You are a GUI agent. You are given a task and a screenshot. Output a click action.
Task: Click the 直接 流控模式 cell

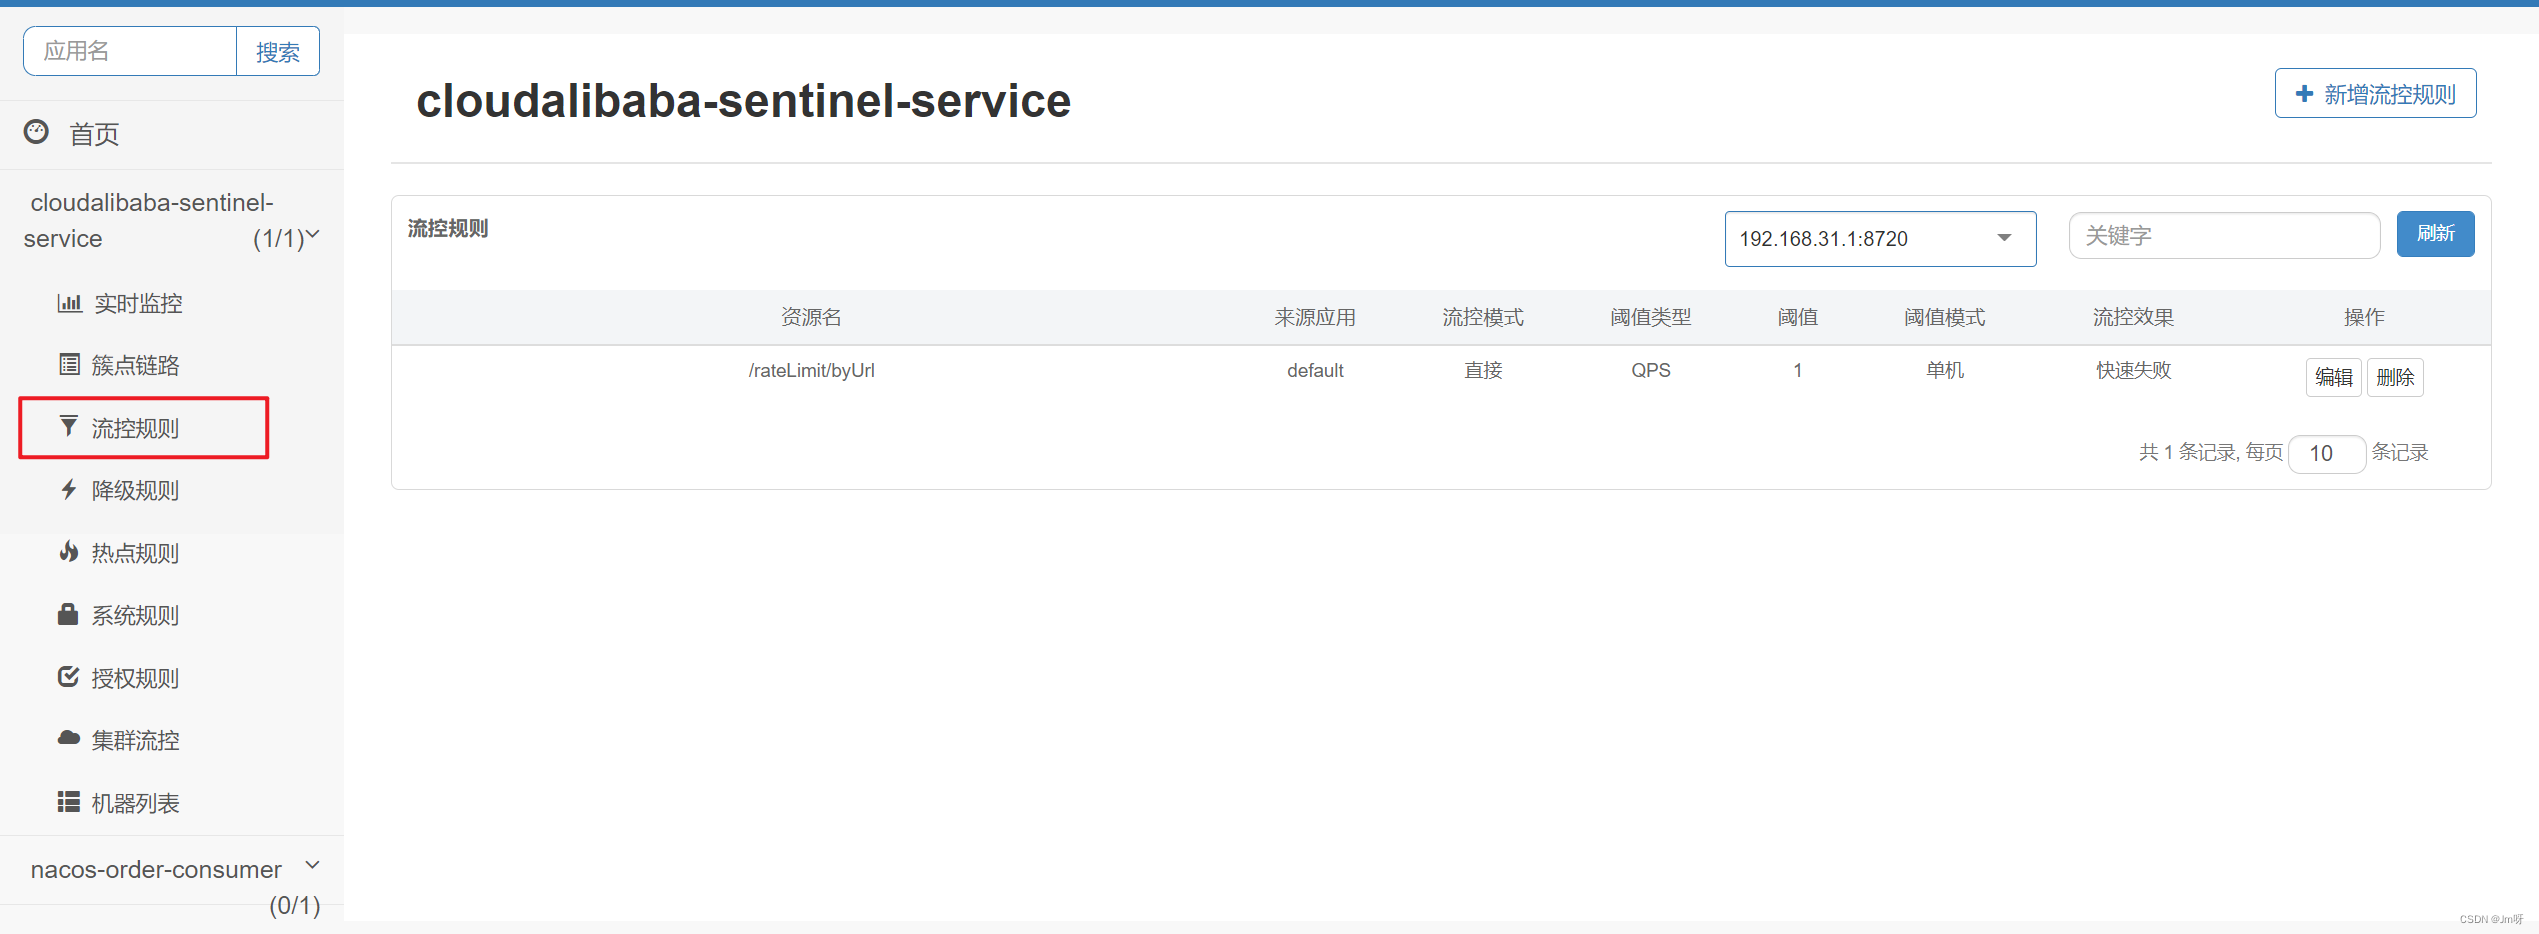[1483, 370]
